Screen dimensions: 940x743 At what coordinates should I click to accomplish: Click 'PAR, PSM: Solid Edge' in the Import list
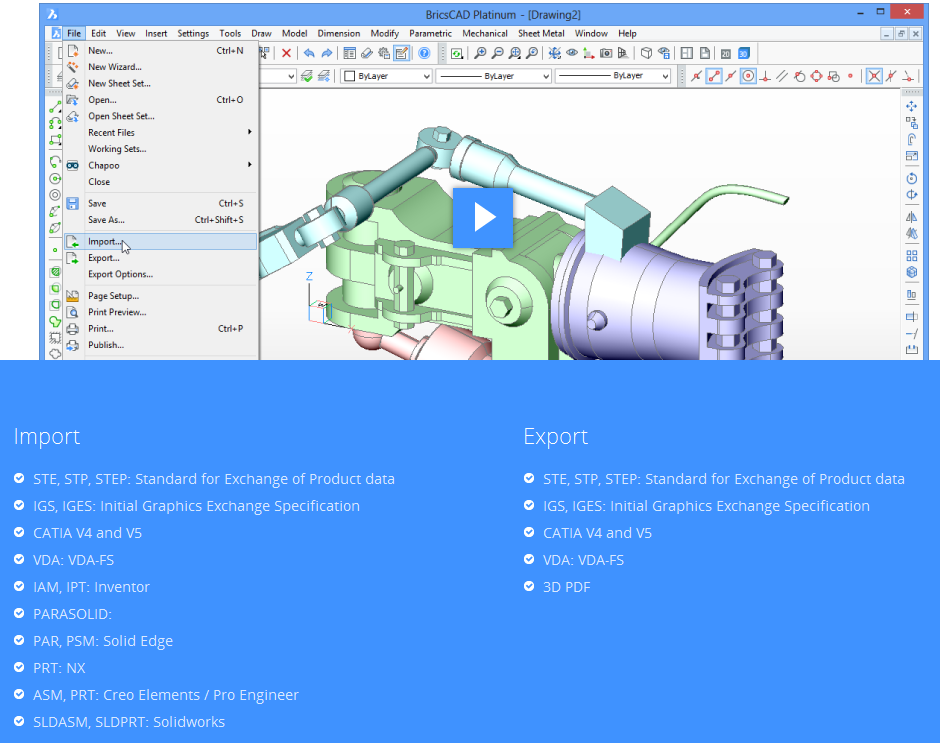click(x=103, y=641)
